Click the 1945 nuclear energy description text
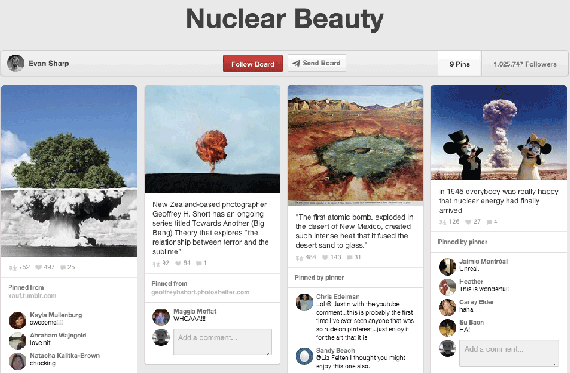 (x=499, y=201)
